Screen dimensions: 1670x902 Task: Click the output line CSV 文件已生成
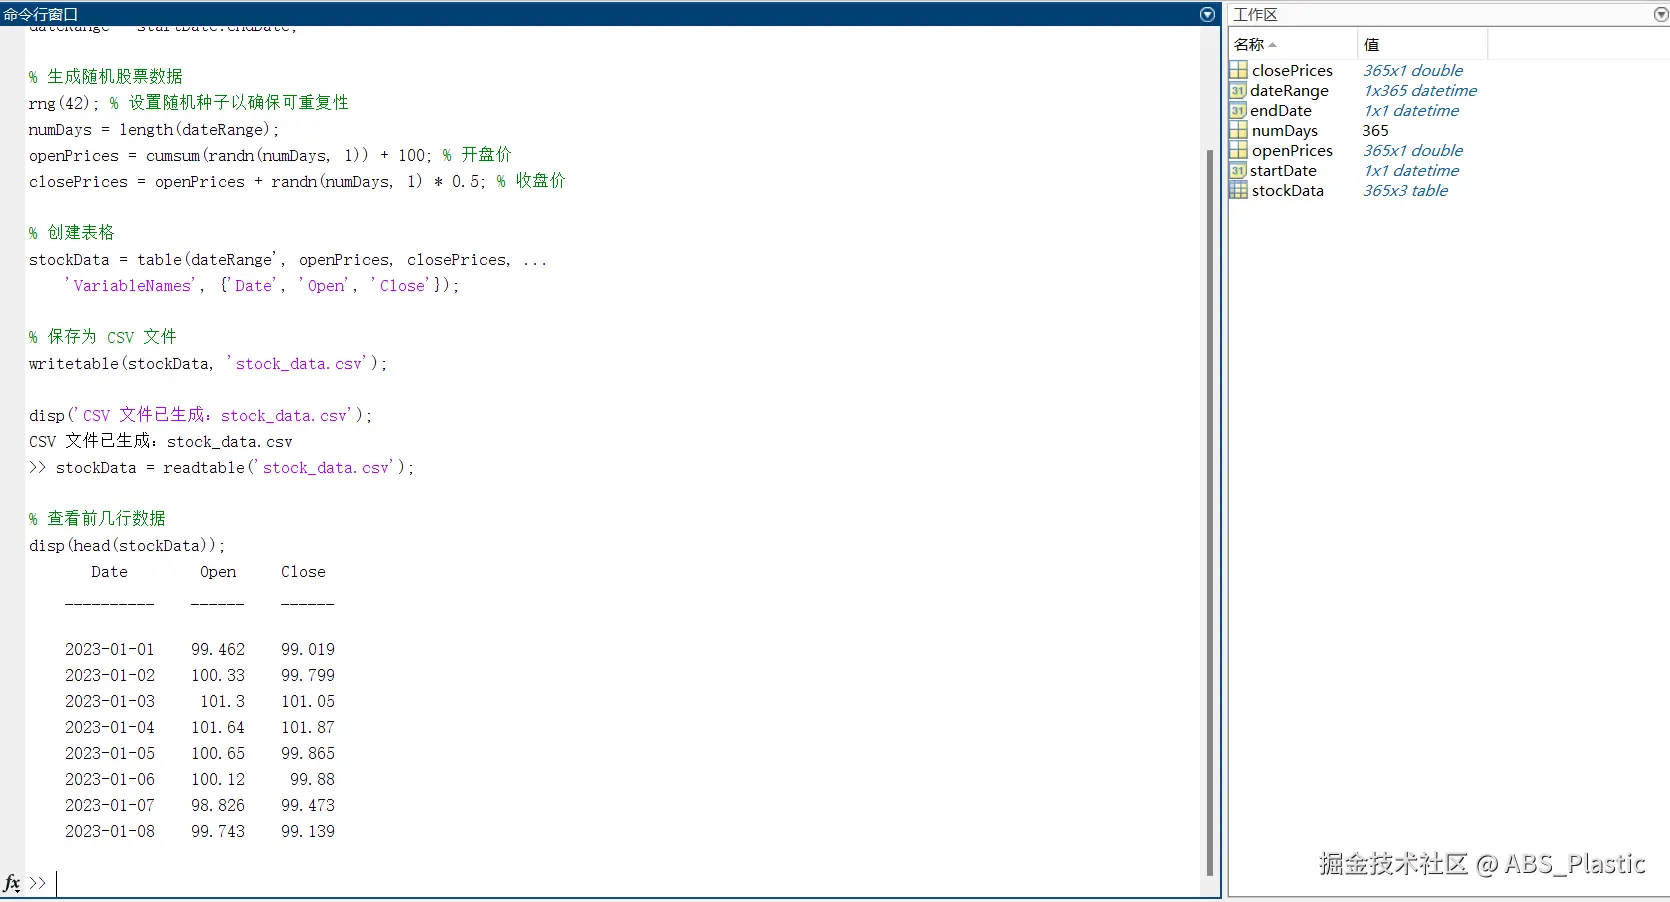click(x=161, y=441)
